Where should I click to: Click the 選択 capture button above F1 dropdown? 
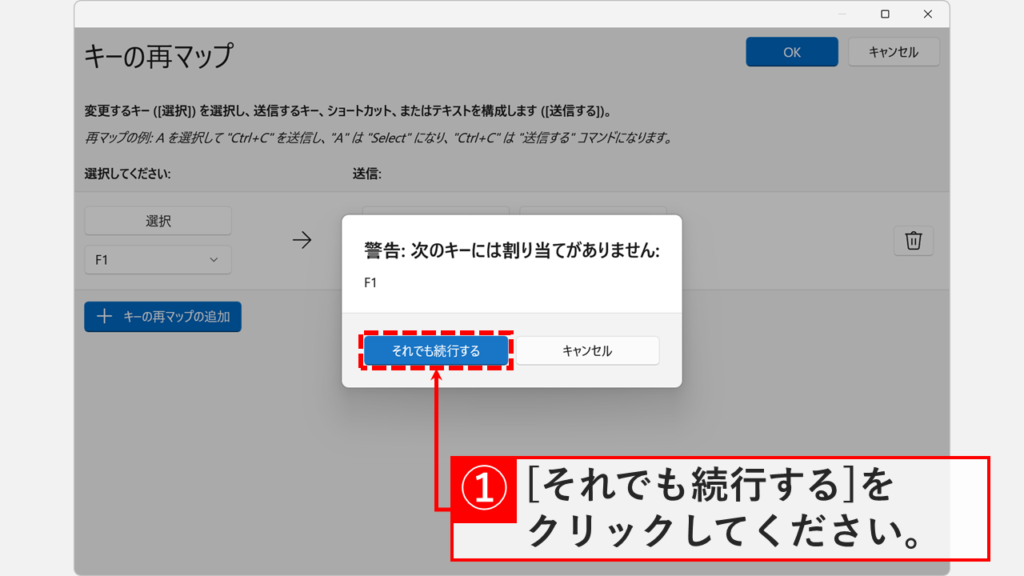click(x=156, y=220)
